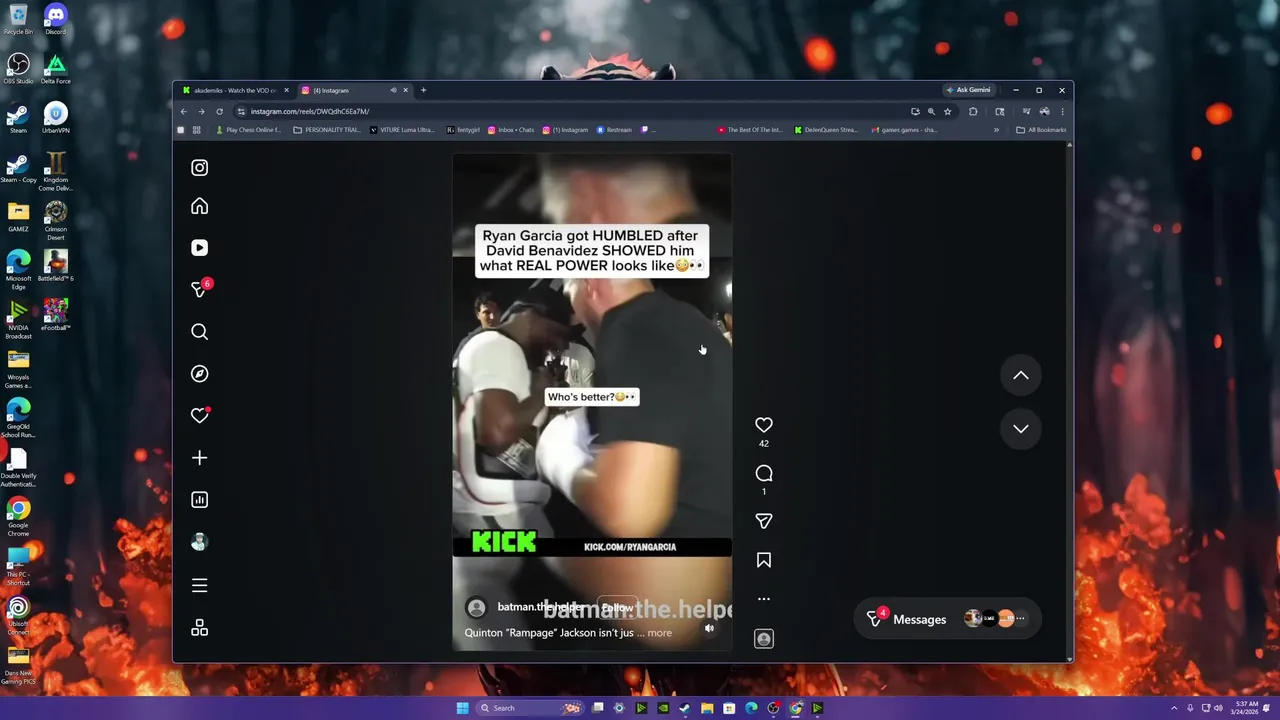
Task: Open Inbox • Chats bookmark
Action: 511,130
